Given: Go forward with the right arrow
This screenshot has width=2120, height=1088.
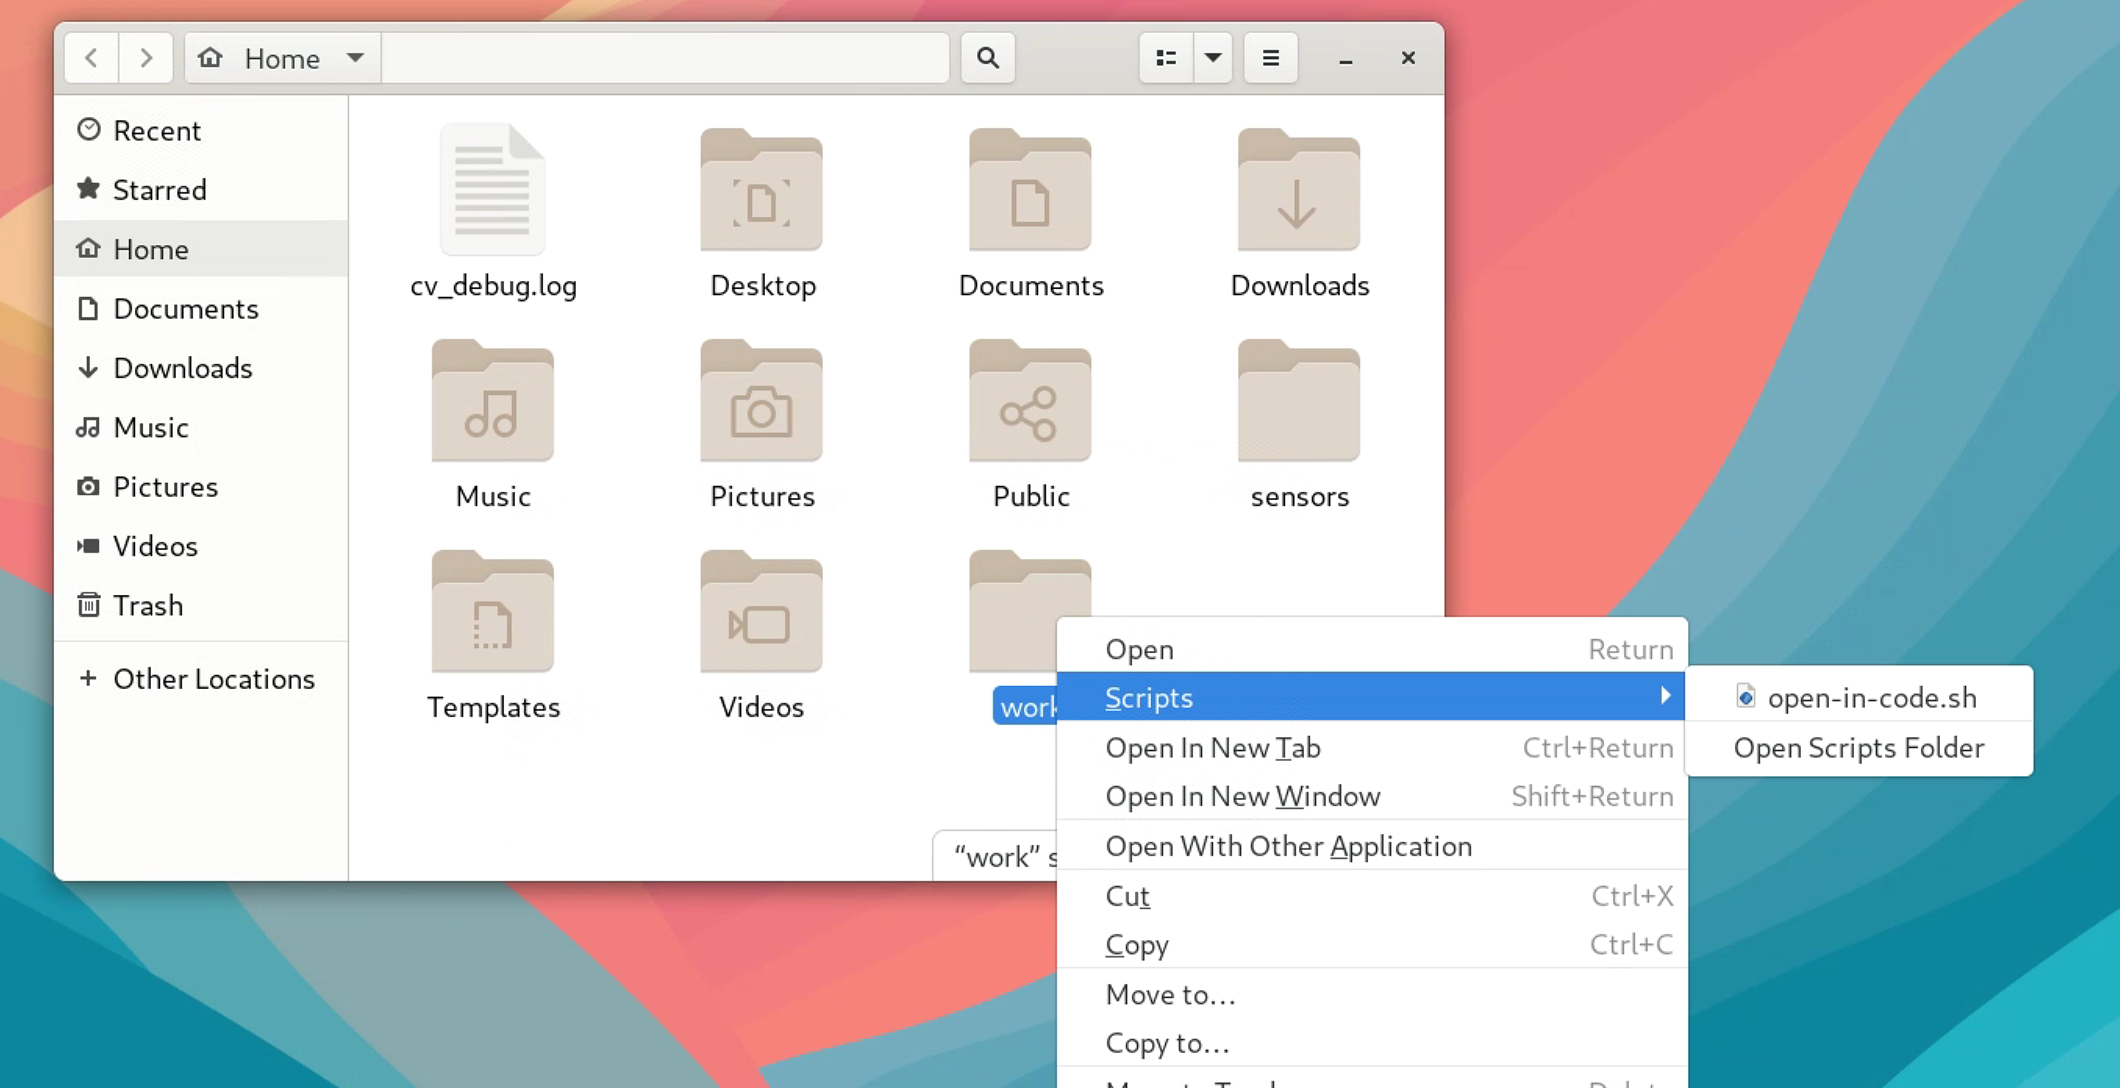Looking at the screenshot, I should [146, 58].
